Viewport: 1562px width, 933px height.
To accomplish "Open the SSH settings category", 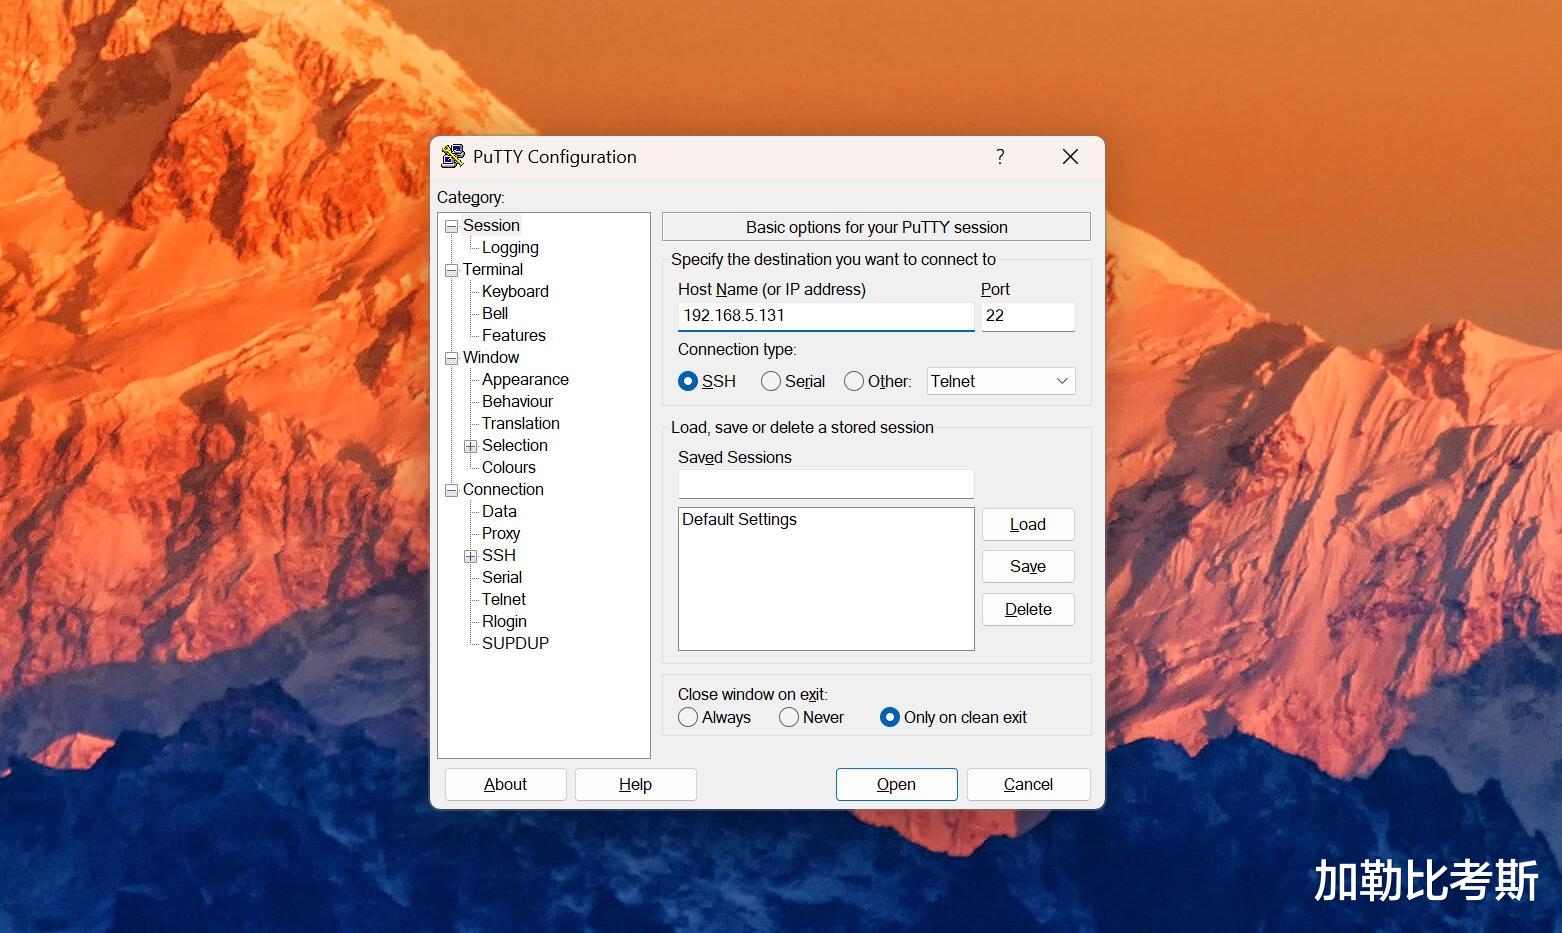I will [499, 556].
